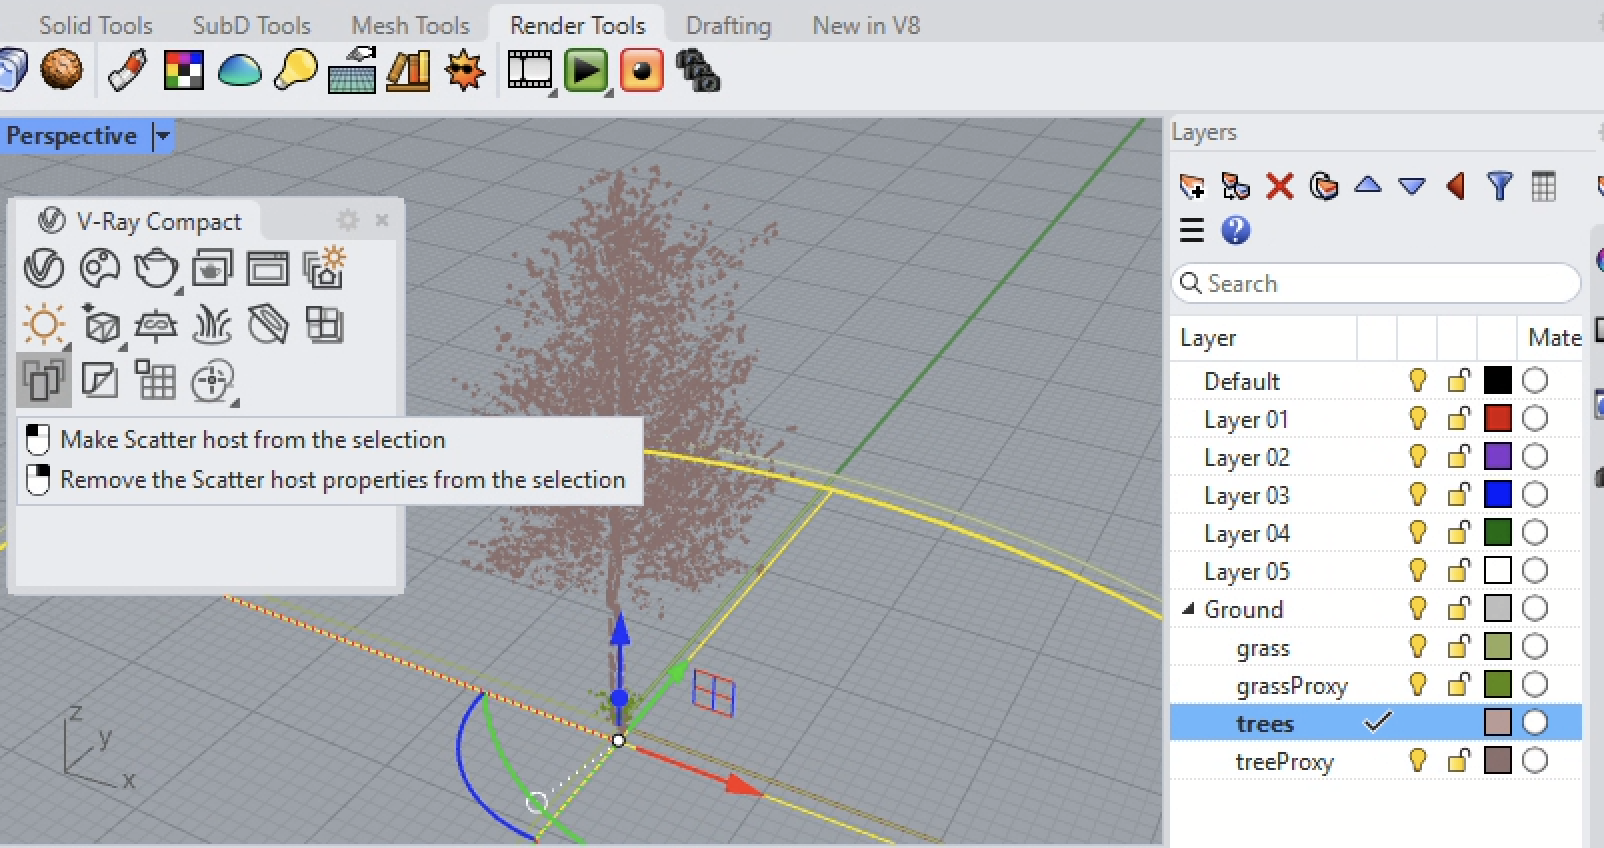Choose Make Scatter host from the selection
1604x848 pixels.
[252, 440]
